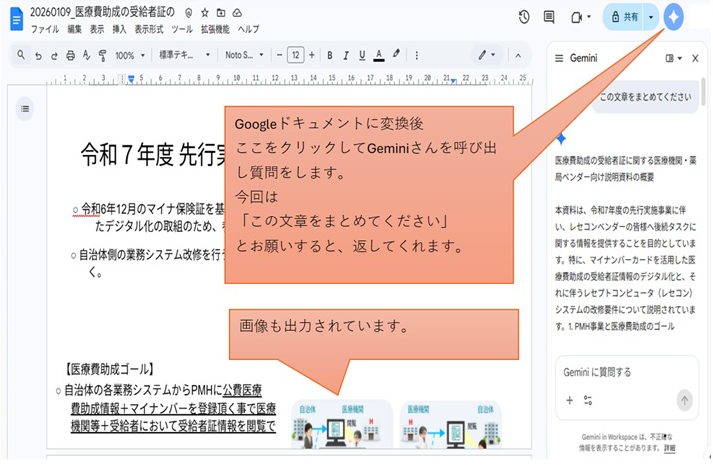Open the editing mode pencil dropdown

tap(487, 55)
